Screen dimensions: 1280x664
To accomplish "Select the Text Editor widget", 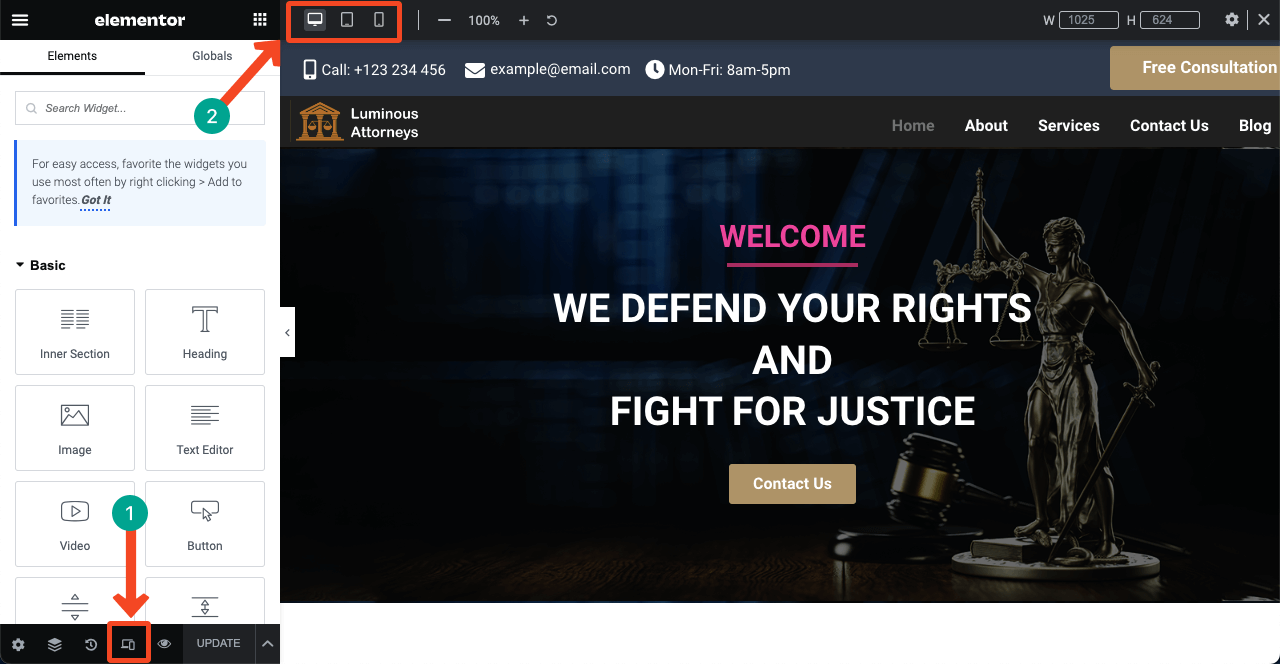I will click(205, 428).
